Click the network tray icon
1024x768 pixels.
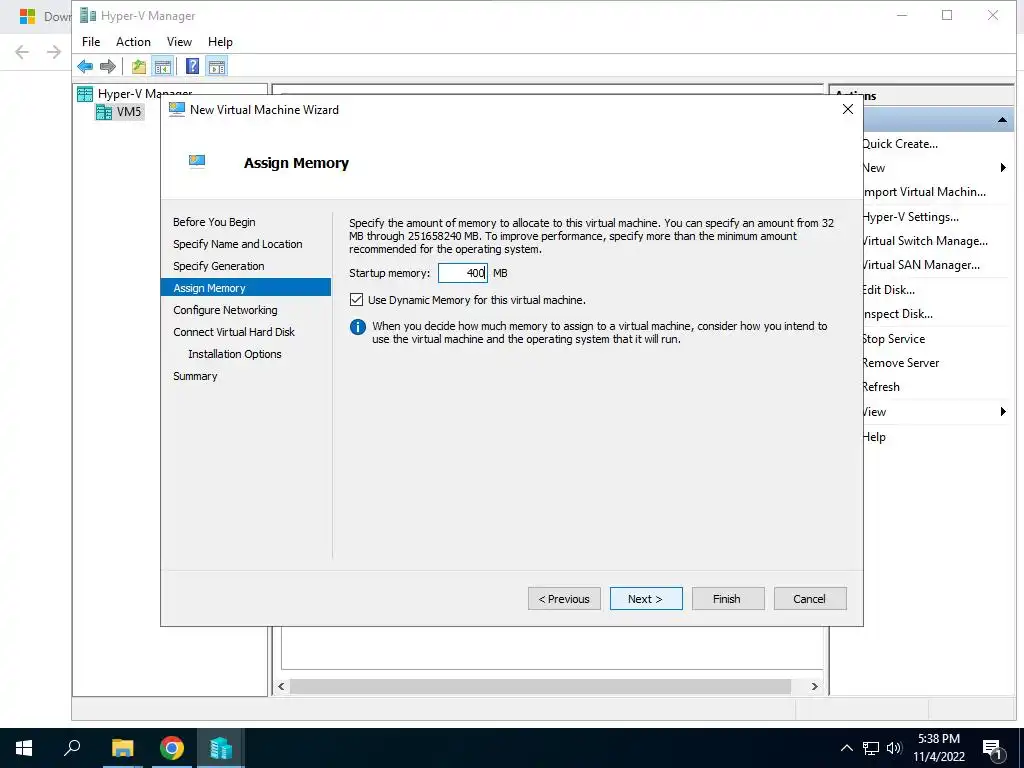coord(871,748)
